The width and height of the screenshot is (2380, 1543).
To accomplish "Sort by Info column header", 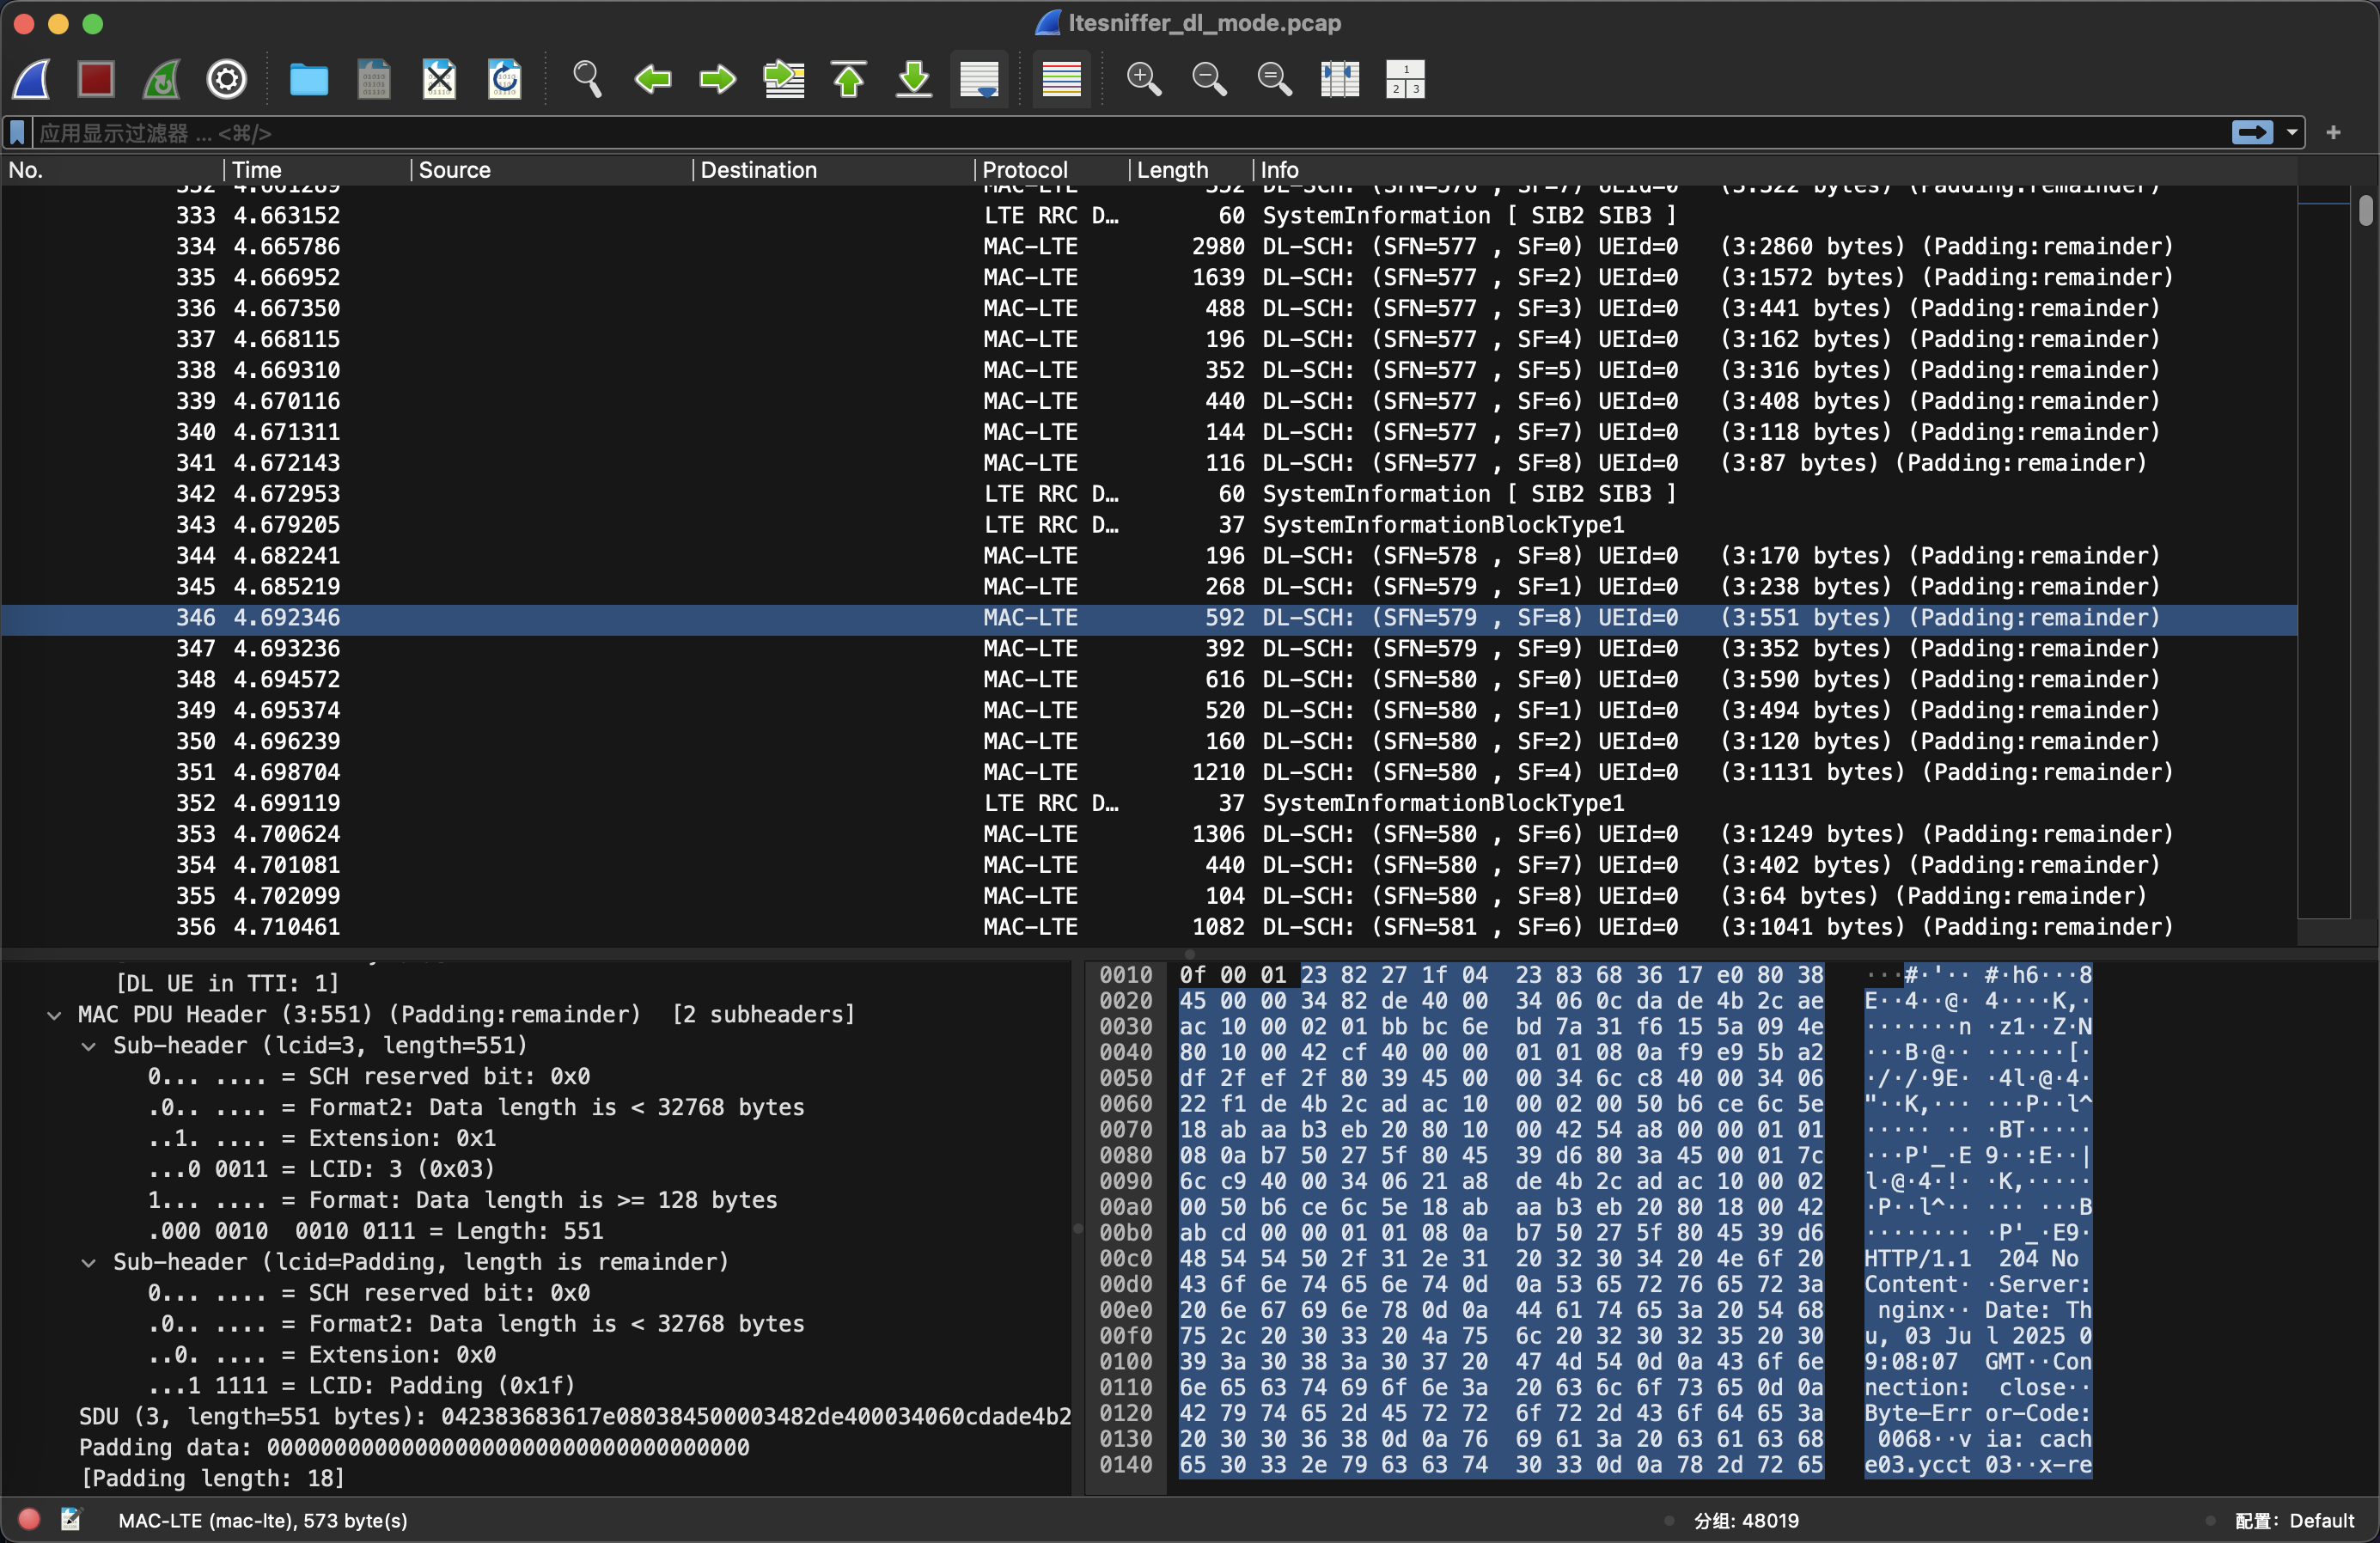I will pos(1775,170).
